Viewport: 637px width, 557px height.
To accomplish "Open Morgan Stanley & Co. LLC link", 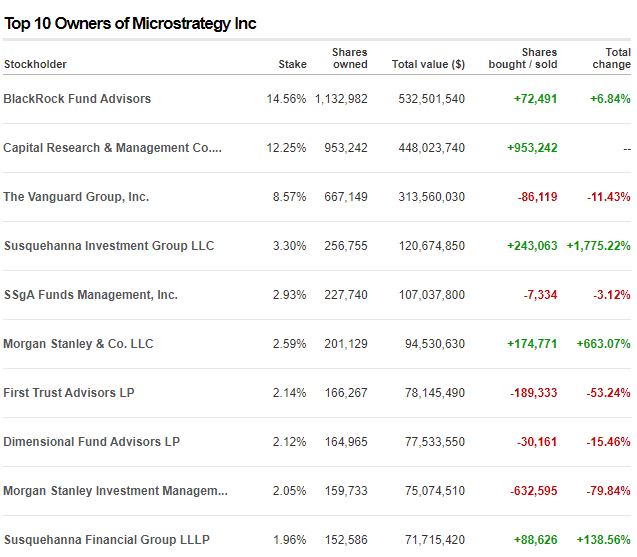I will coord(78,344).
